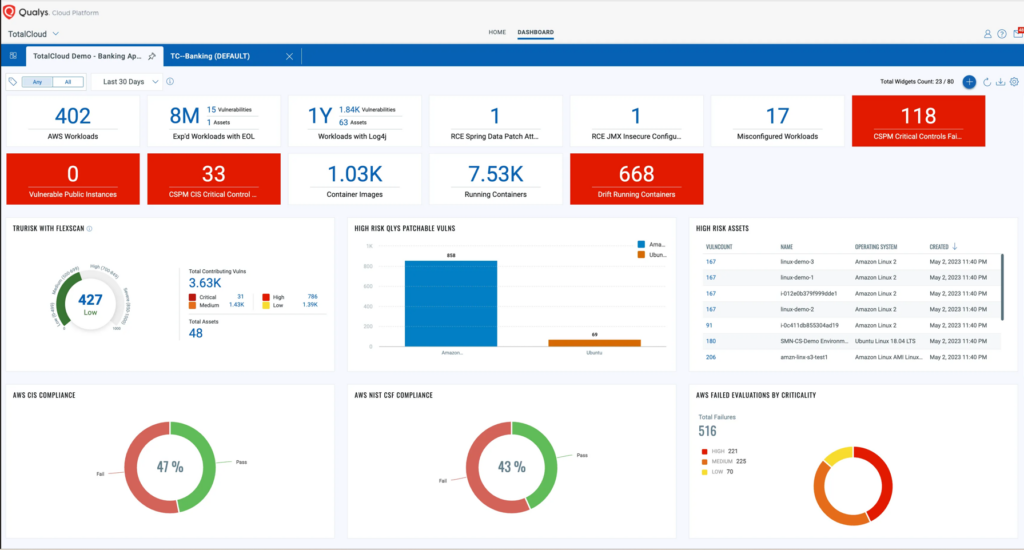Open the dashboard grid list icon
This screenshot has height=550, width=1024.
[13, 56]
